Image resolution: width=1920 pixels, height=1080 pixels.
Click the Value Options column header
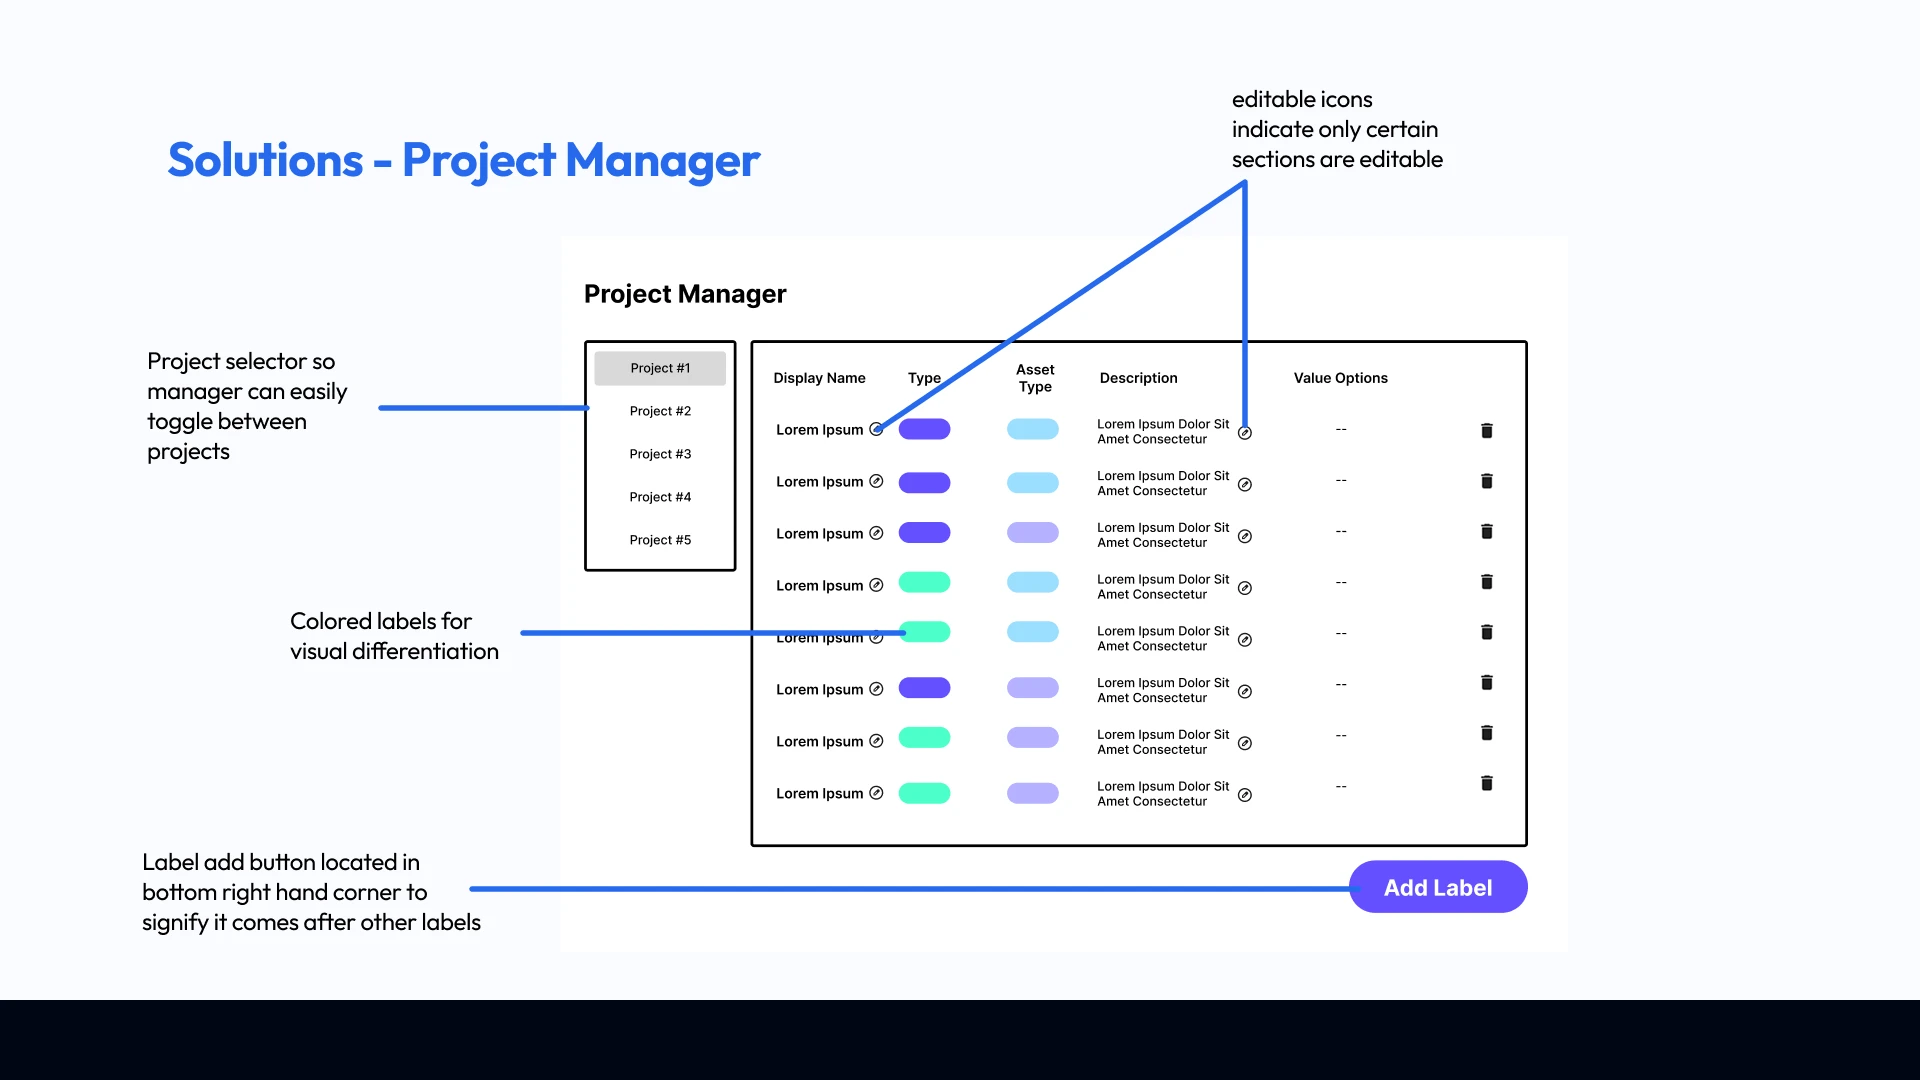tap(1340, 378)
